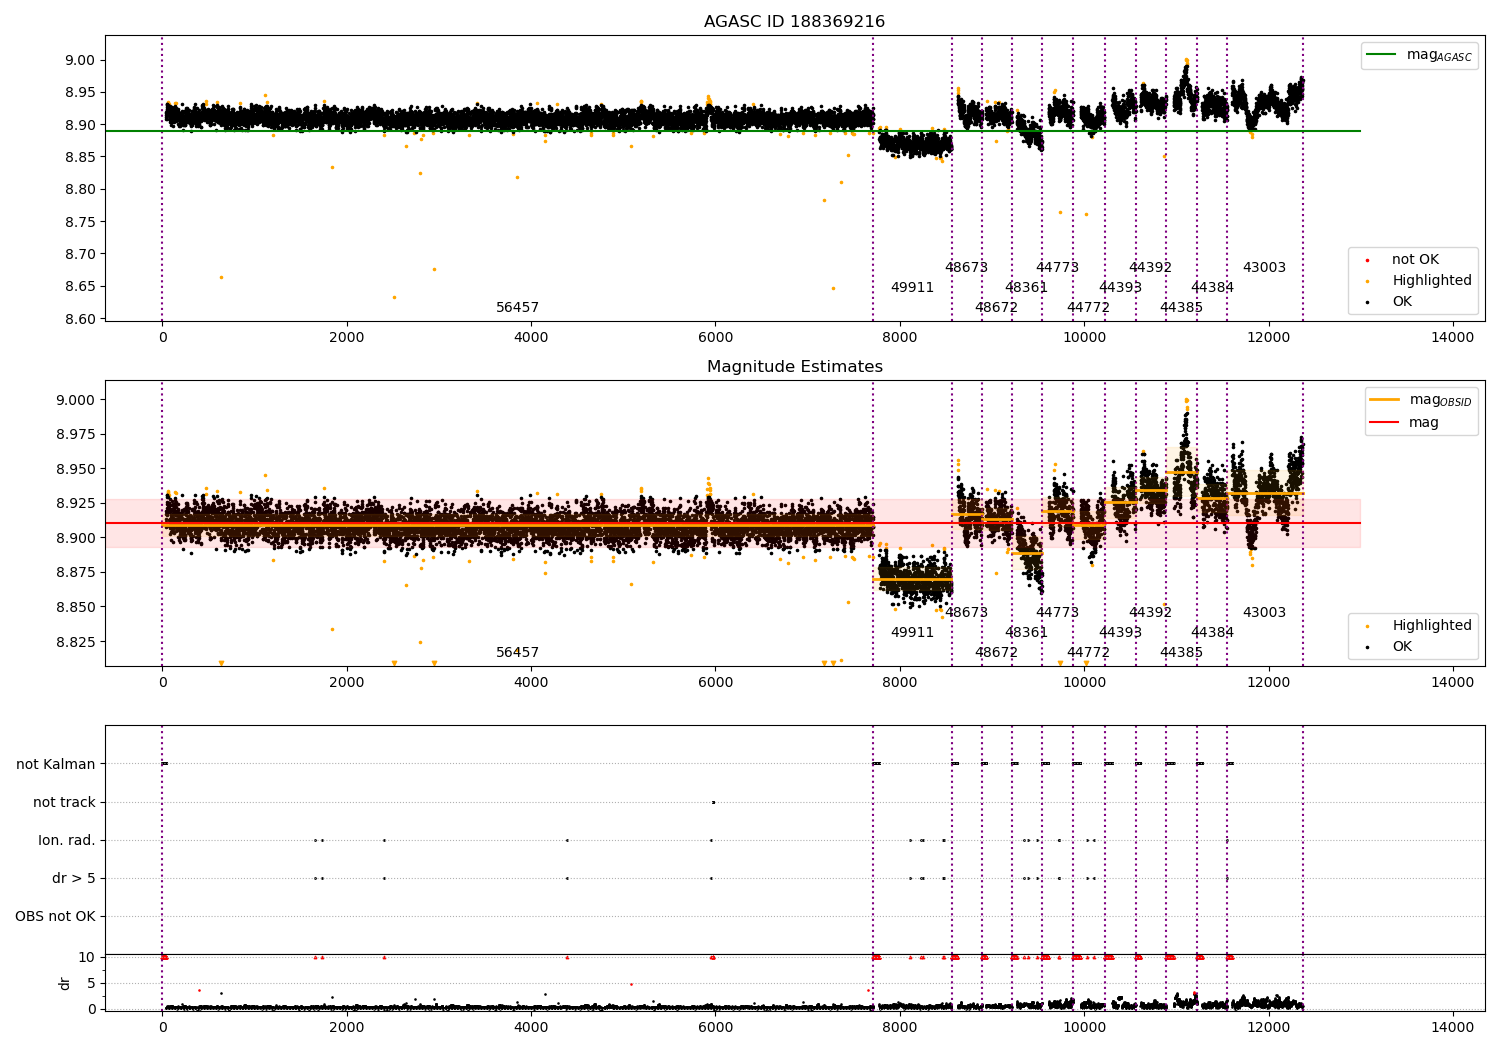Select "Highlighted" in the Magnitude Estimates legend
Image resolution: width=1500 pixels, height=1050 pixels.
pyautogui.click(x=1432, y=626)
